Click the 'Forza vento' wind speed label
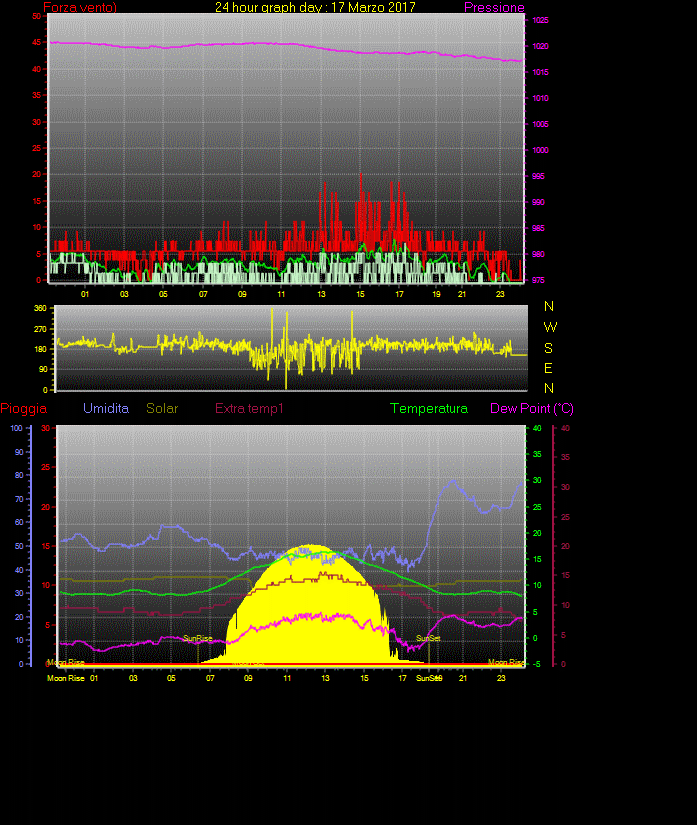This screenshot has width=697, height=825. [80, 8]
